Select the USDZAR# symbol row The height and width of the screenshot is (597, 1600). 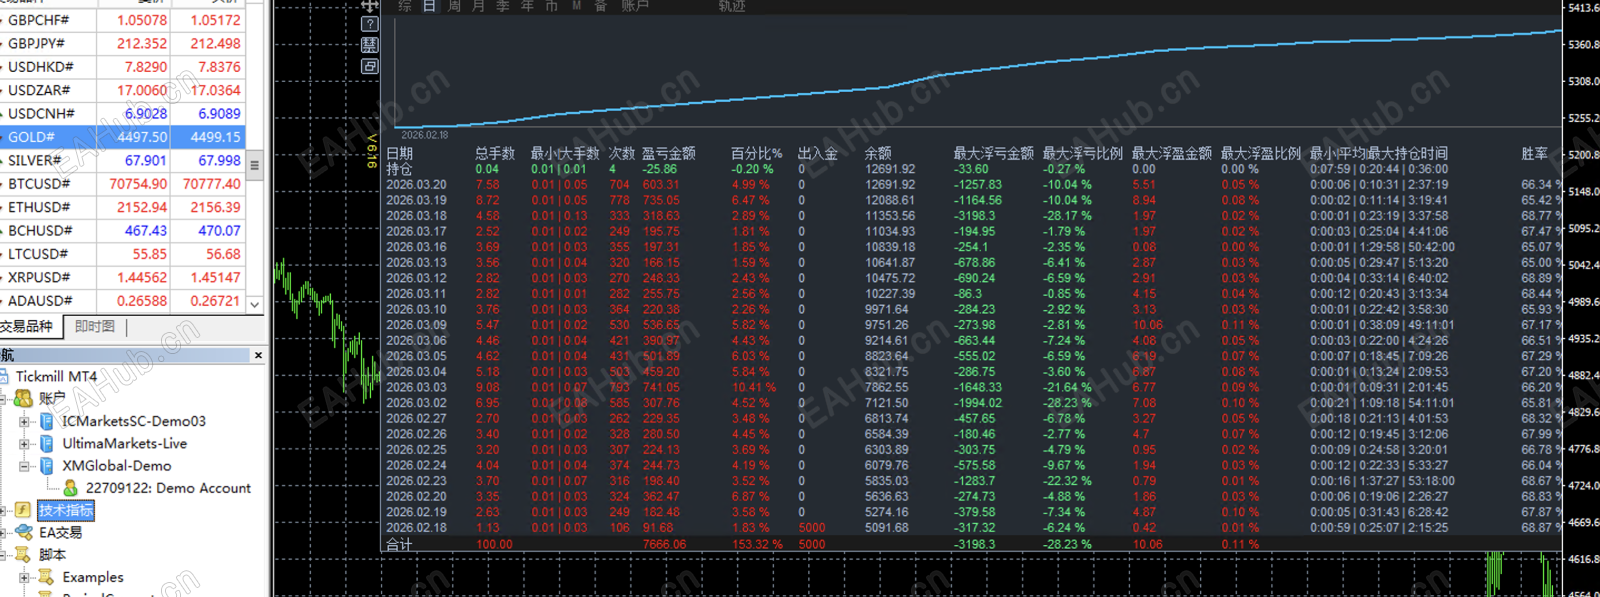pyautogui.click(x=122, y=90)
